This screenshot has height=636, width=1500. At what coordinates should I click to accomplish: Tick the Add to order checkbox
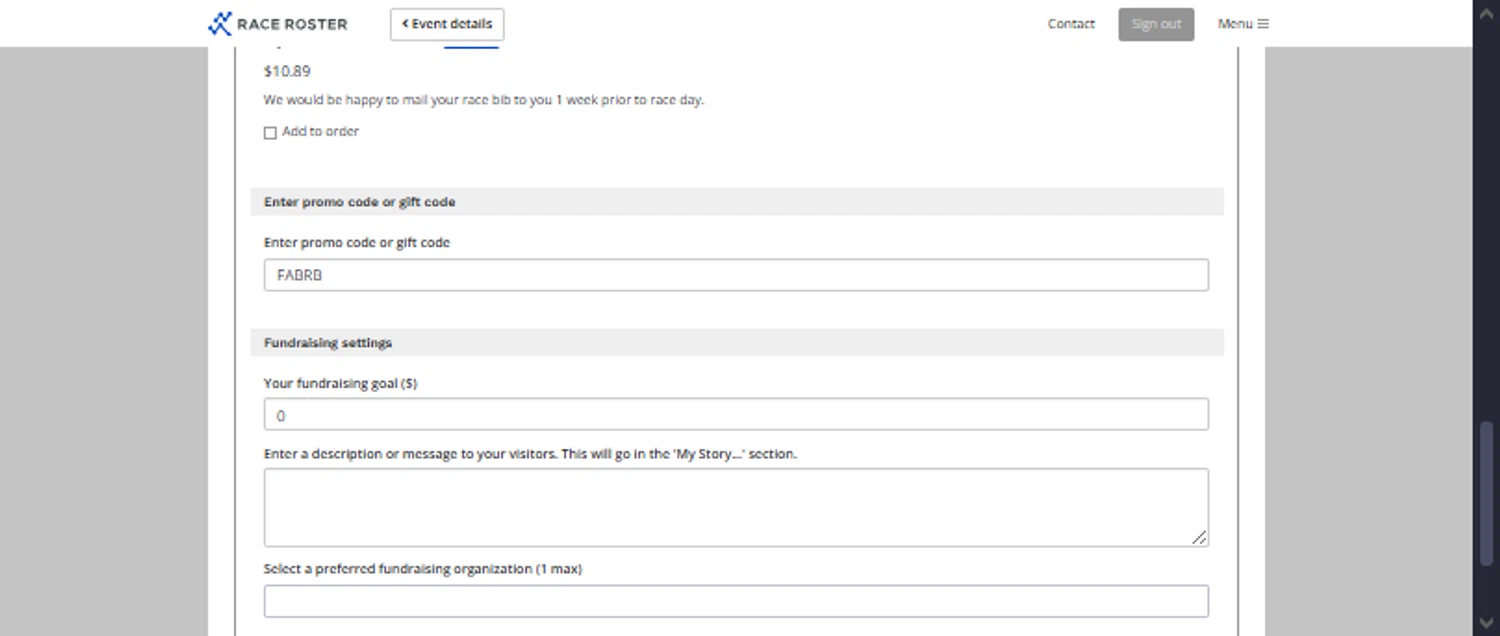pyautogui.click(x=270, y=133)
